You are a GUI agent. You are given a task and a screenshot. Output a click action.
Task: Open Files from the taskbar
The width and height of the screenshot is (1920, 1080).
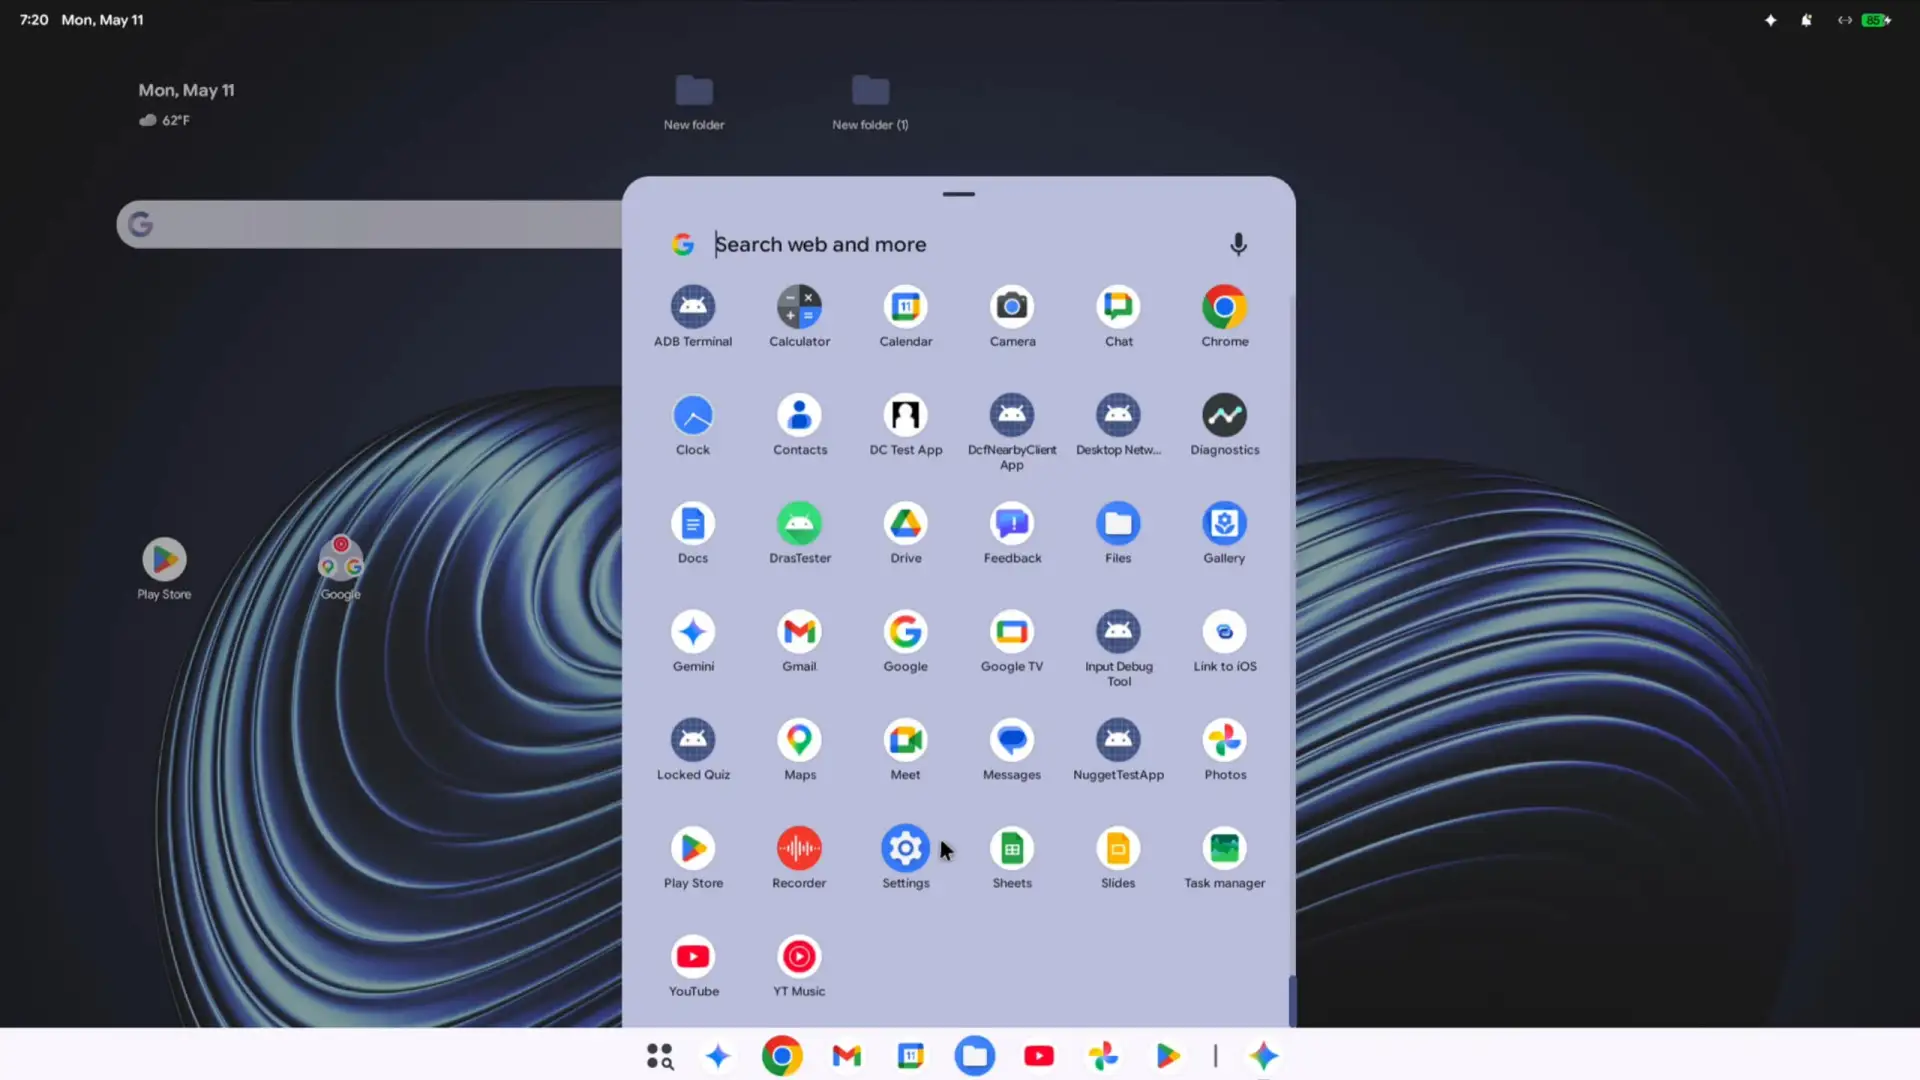pyautogui.click(x=975, y=1056)
